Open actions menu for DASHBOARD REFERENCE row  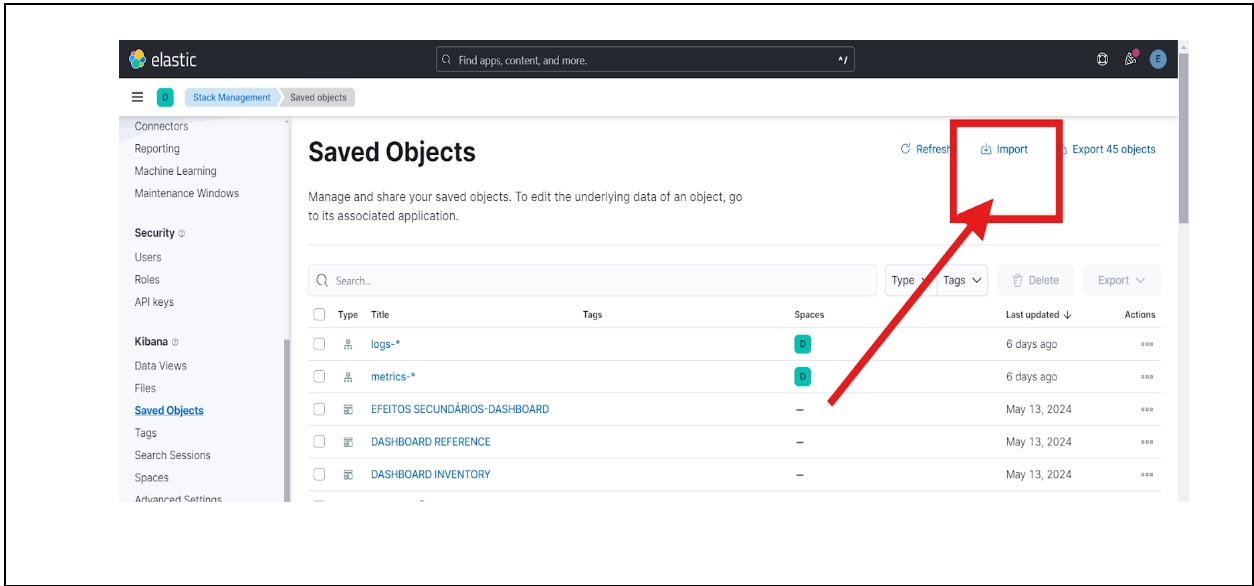(1146, 442)
